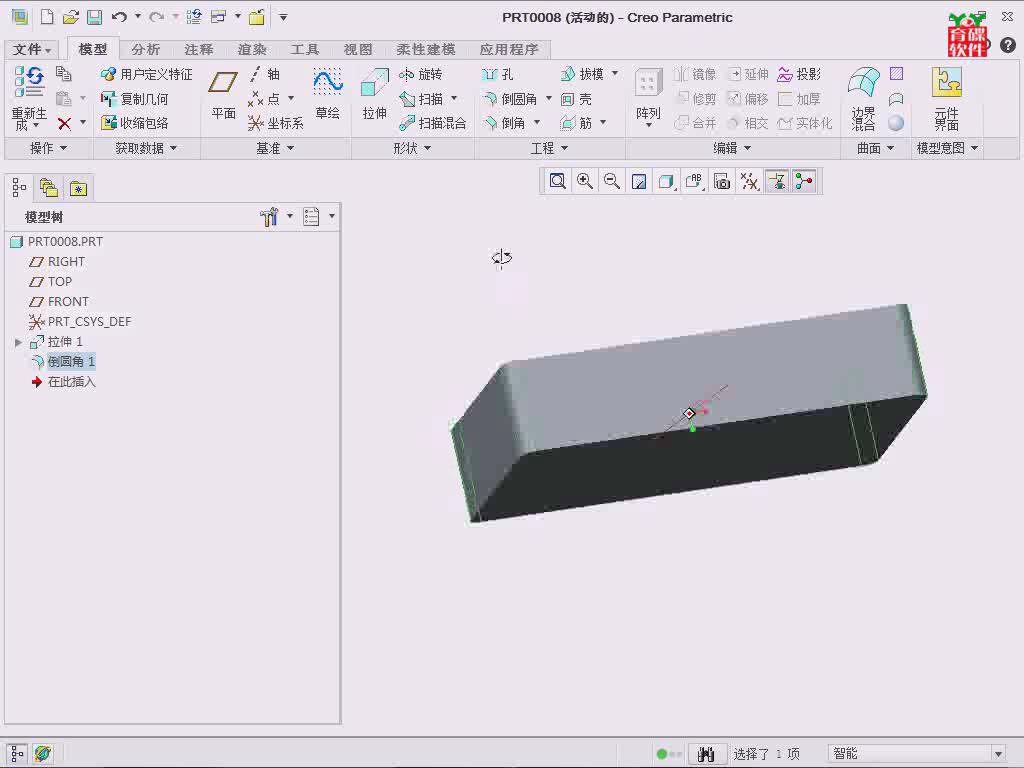Click the Zoom In magnifier icon
This screenshot has height=768, width=1024.
pyautogui.click(x=584, y=181)
